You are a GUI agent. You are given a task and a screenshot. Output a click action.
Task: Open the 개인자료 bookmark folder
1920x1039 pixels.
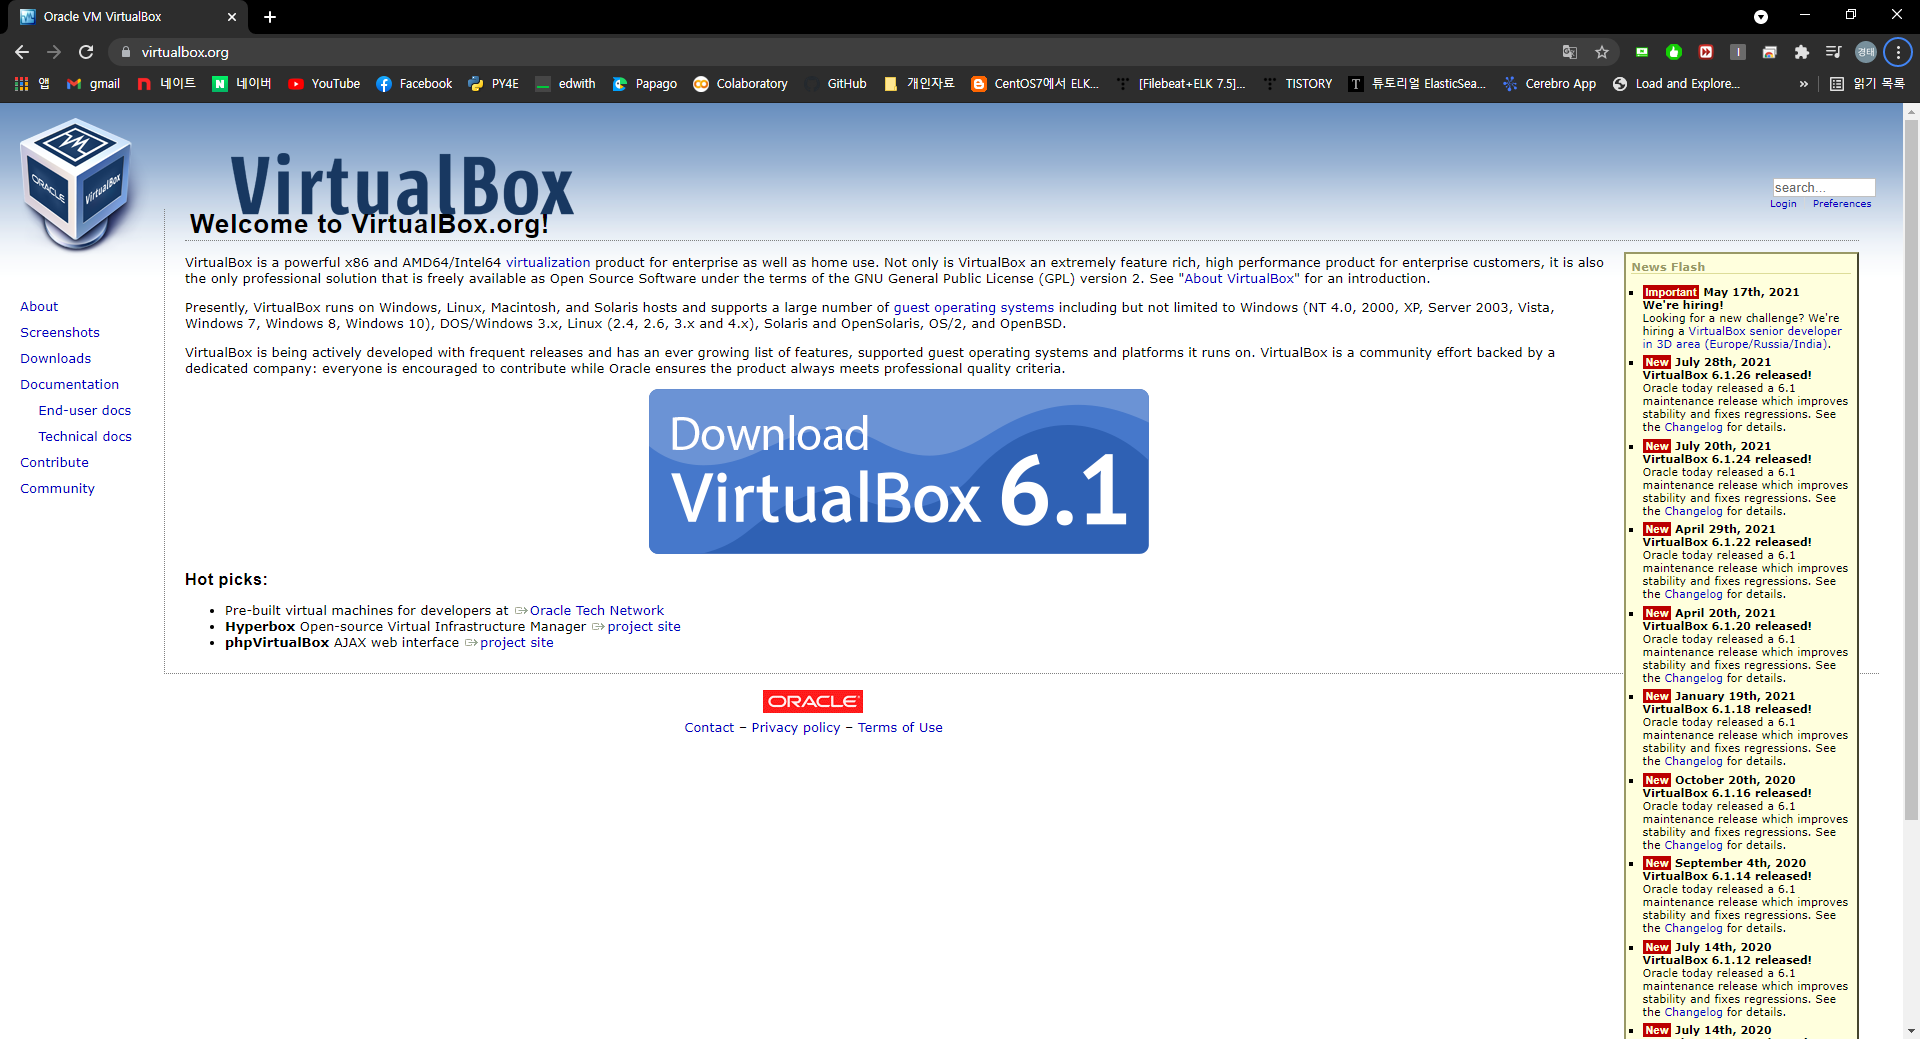919,84
